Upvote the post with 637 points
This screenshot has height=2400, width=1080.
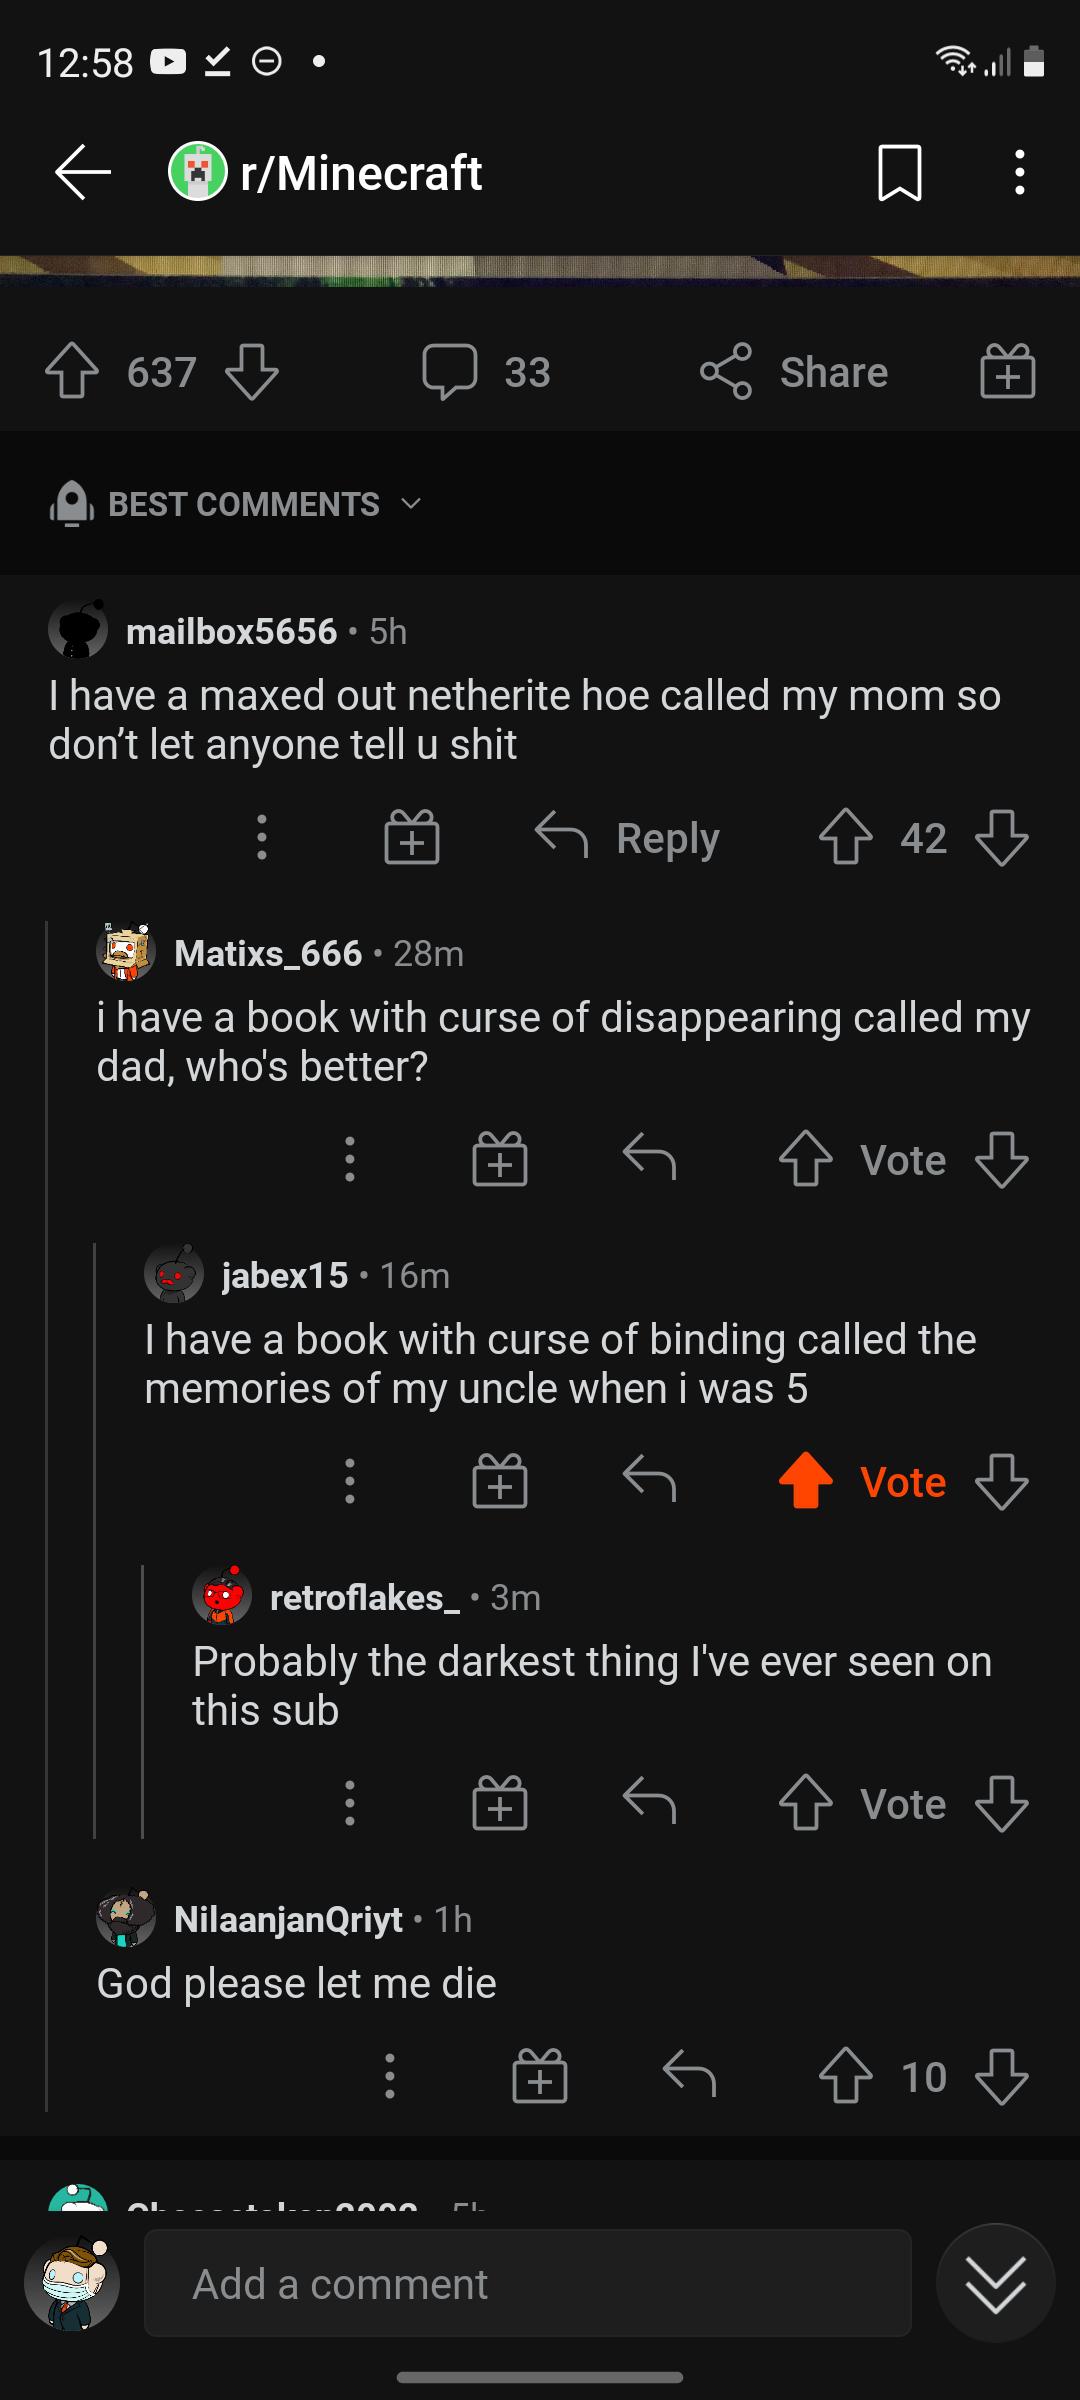(72, 372)
